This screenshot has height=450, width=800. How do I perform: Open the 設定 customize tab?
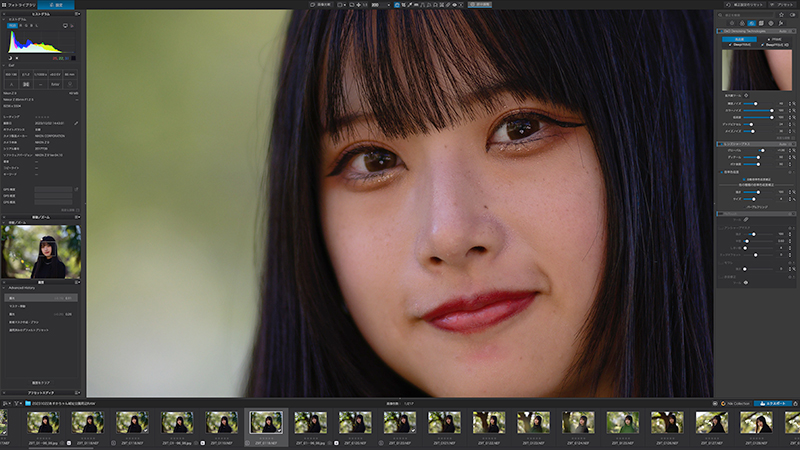coord(56,5)
